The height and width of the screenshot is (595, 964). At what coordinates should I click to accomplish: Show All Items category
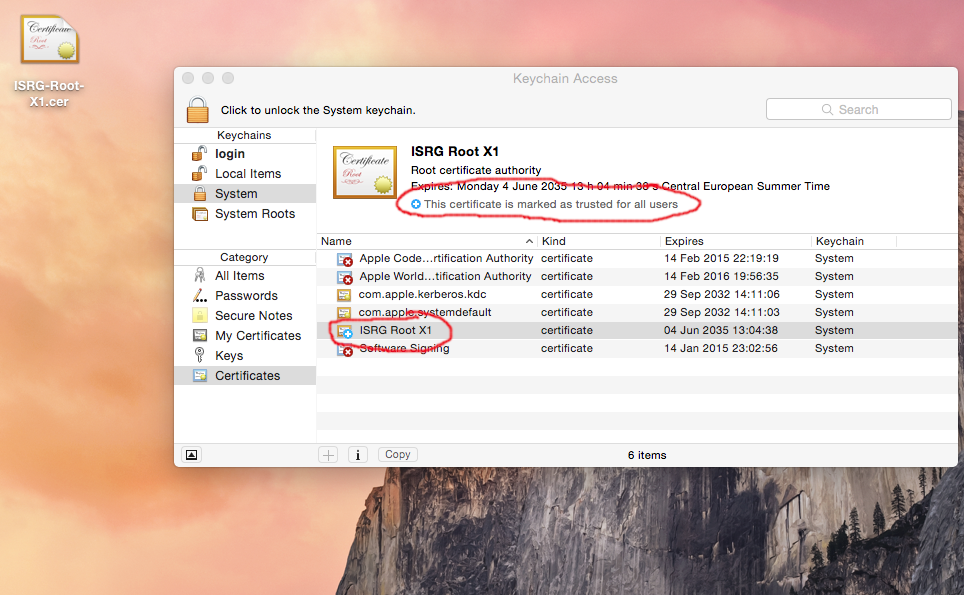coord(245,275)
